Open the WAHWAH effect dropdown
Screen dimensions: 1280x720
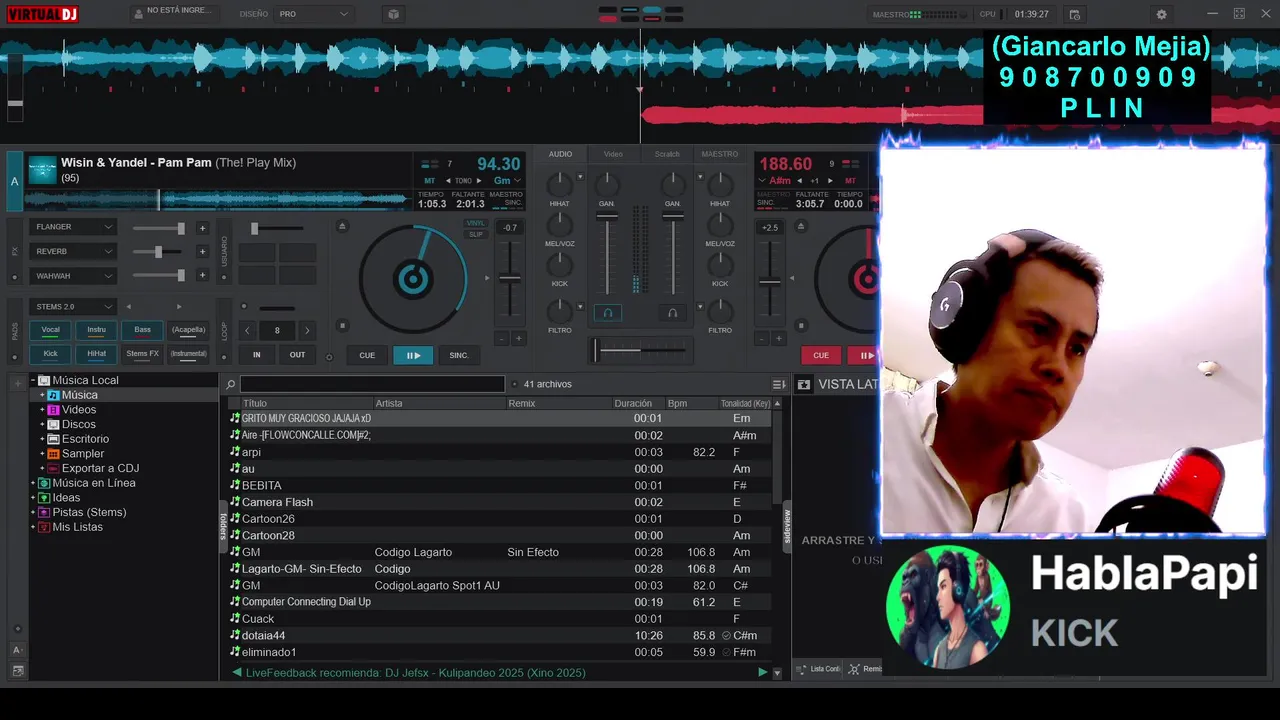click(74, 276)
